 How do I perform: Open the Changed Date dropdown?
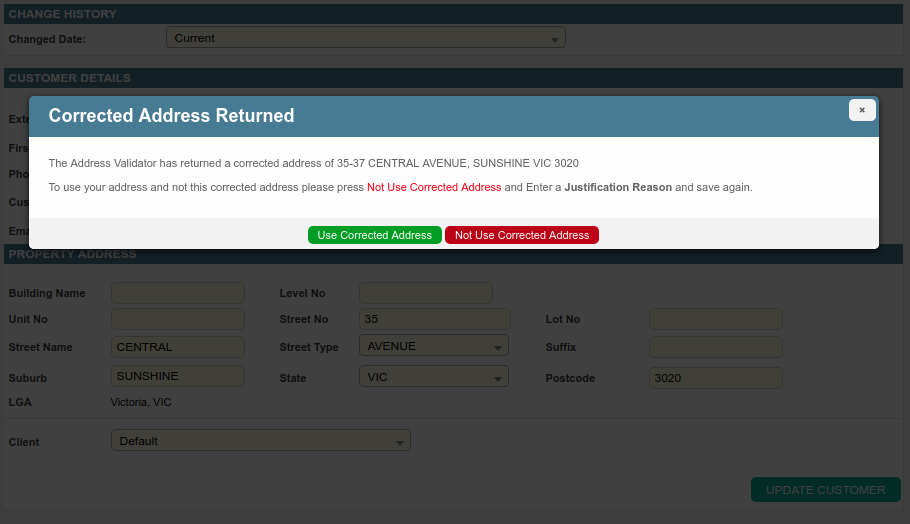(365, 38)
